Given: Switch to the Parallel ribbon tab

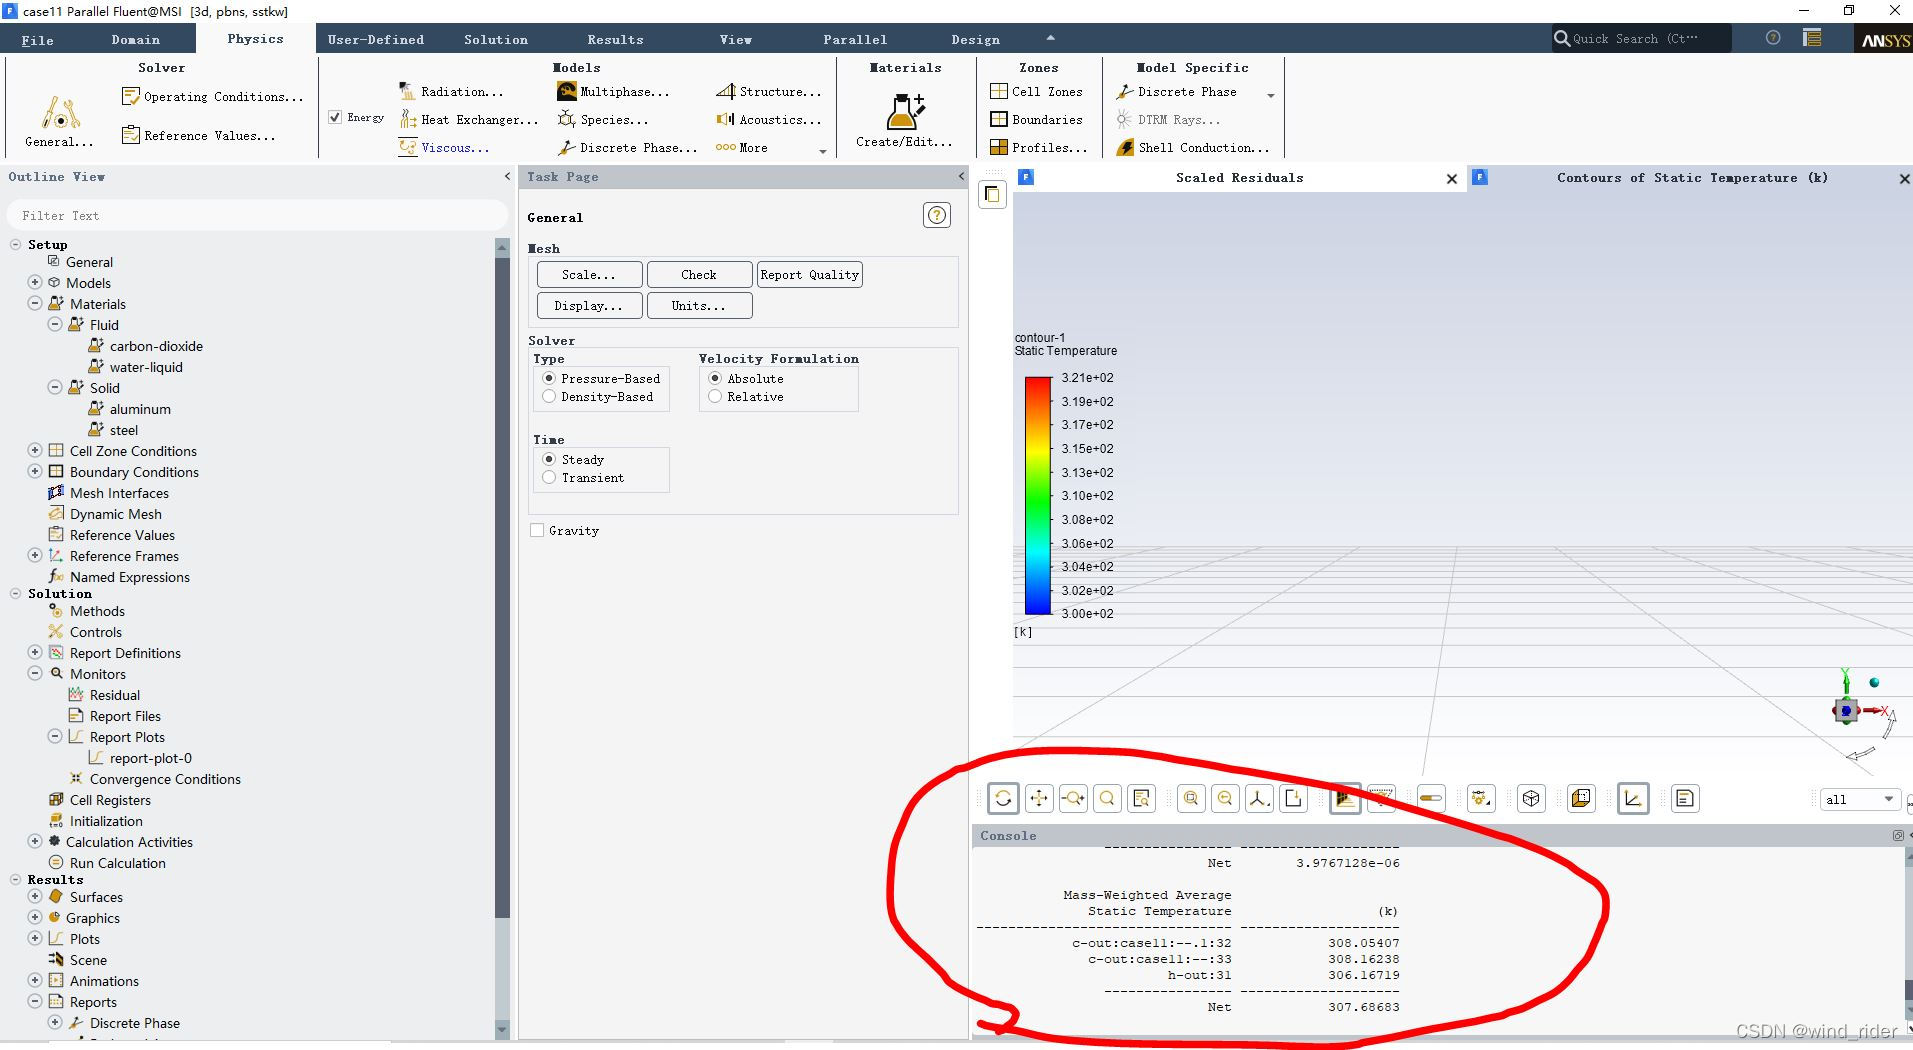Looking at the screenshot, I should pyautogui.click(x=855, y=39).
